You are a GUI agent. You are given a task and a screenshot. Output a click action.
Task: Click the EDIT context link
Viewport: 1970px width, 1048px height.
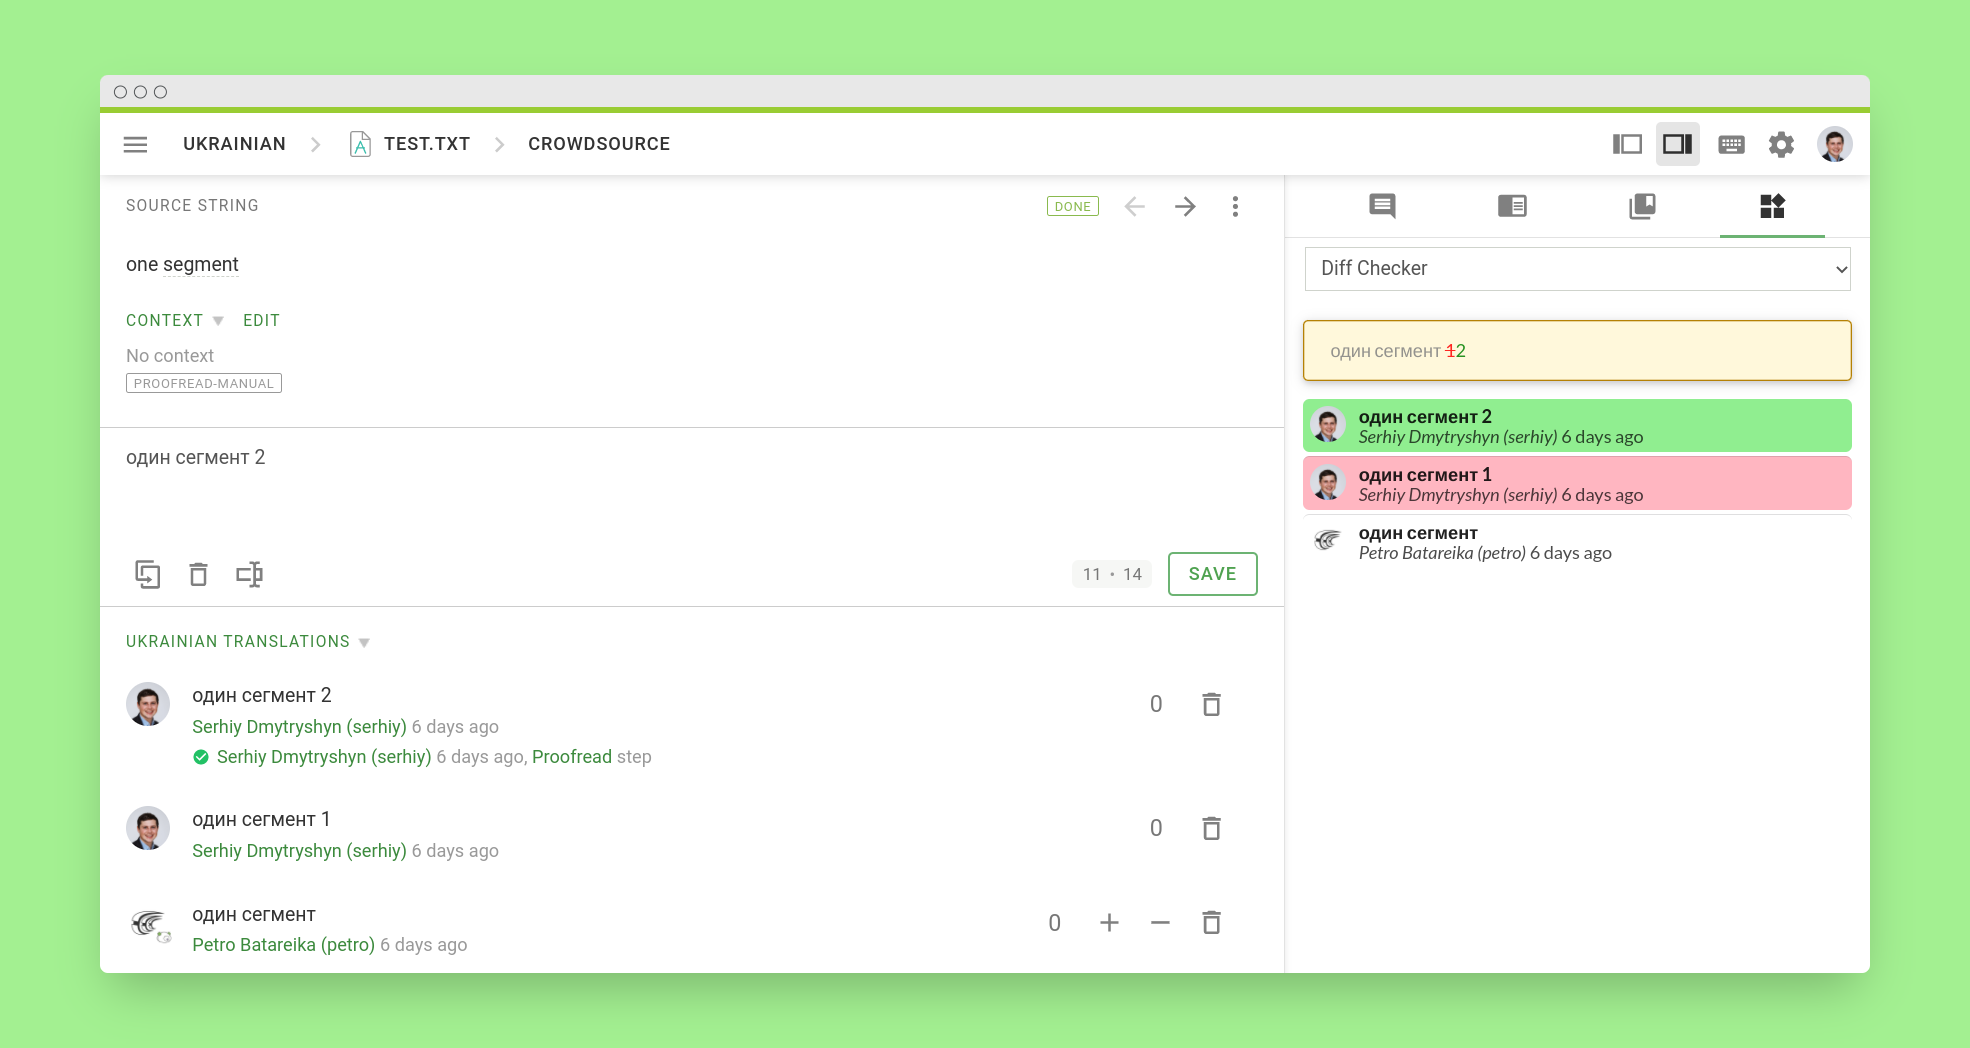coord(261,320)
